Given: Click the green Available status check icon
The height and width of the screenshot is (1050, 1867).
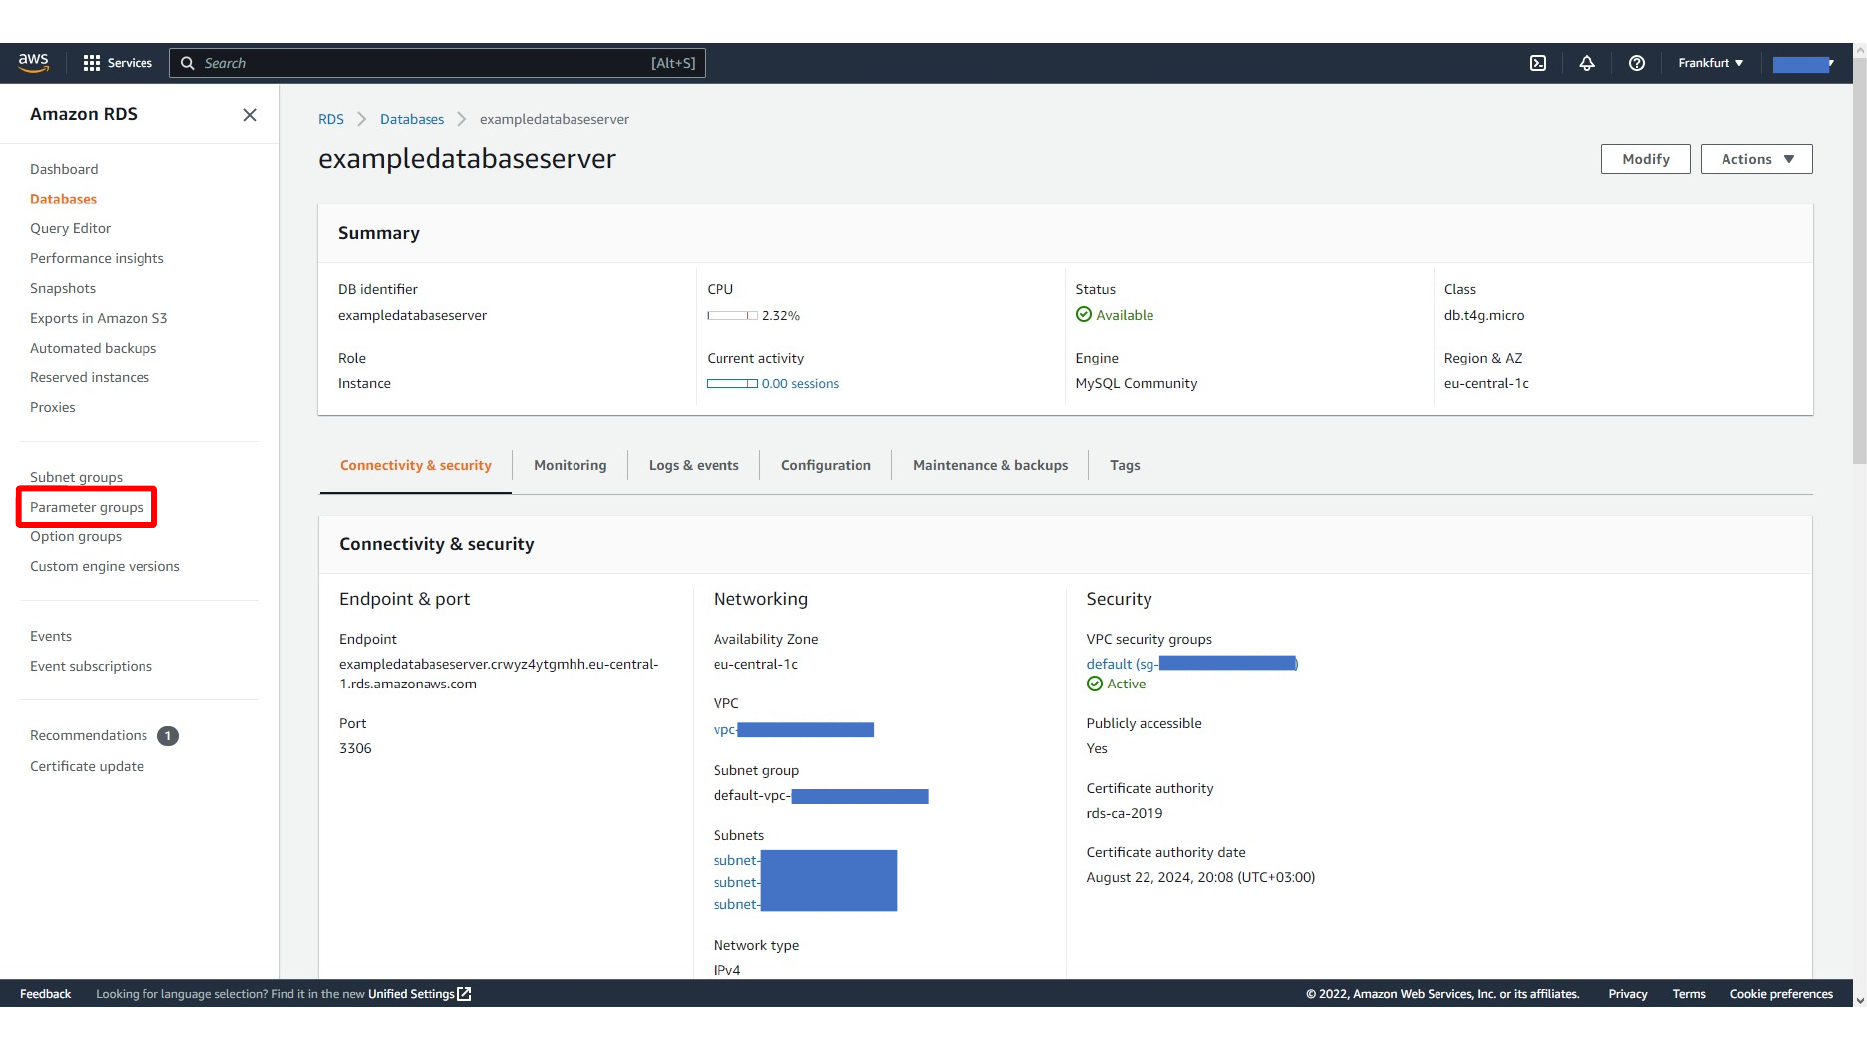Looking at the screenshot, I should [x=1084, y=315].
